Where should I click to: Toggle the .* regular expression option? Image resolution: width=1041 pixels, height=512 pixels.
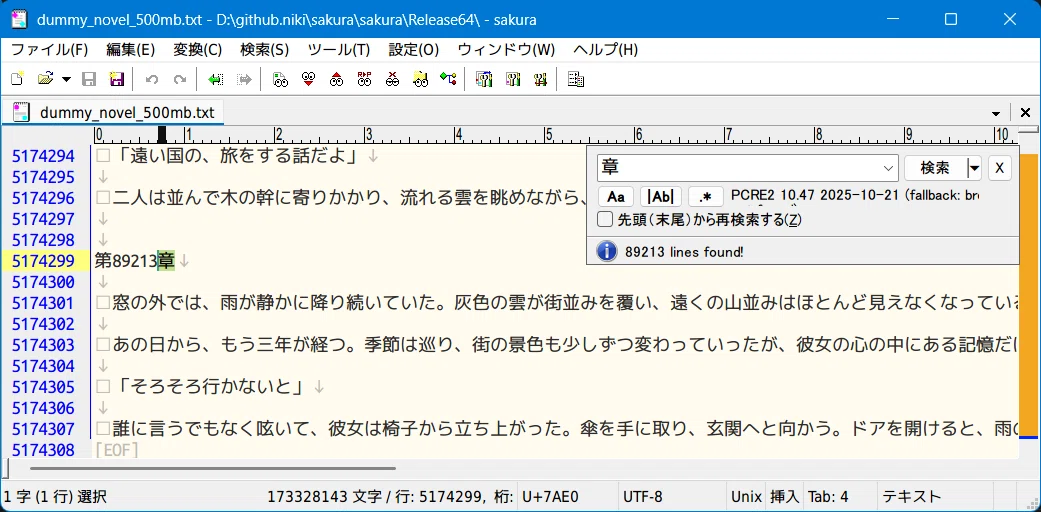click(x=706, y=197)
